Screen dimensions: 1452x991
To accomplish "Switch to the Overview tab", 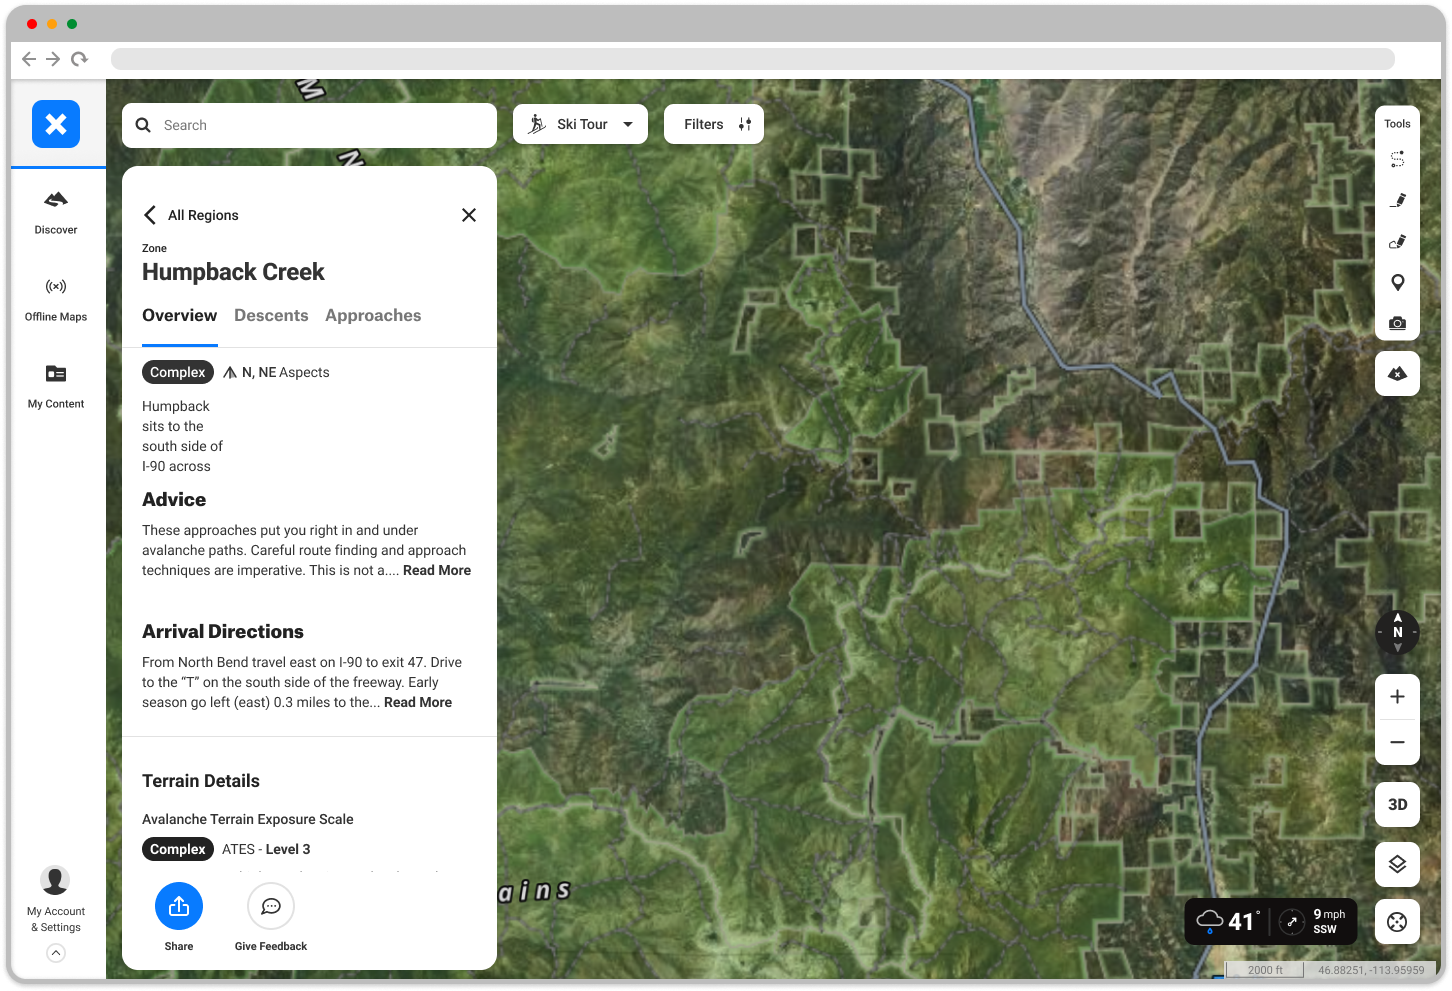I will point(179,316).
